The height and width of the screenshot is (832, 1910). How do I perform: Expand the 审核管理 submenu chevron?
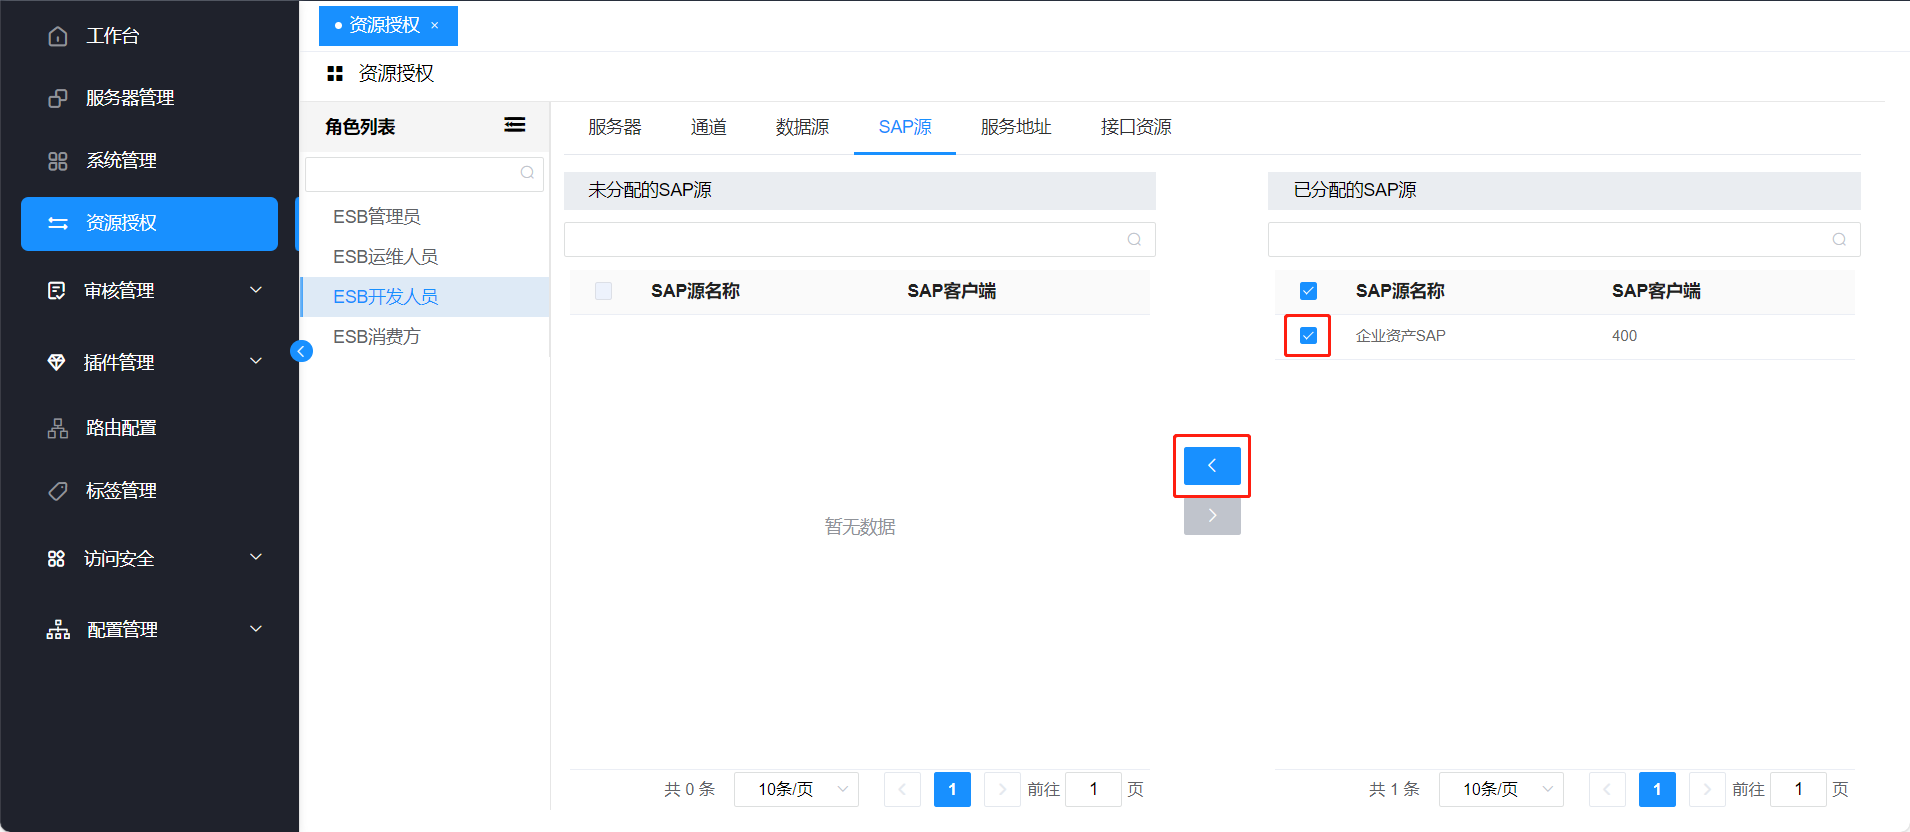click(x=256, y=290)
